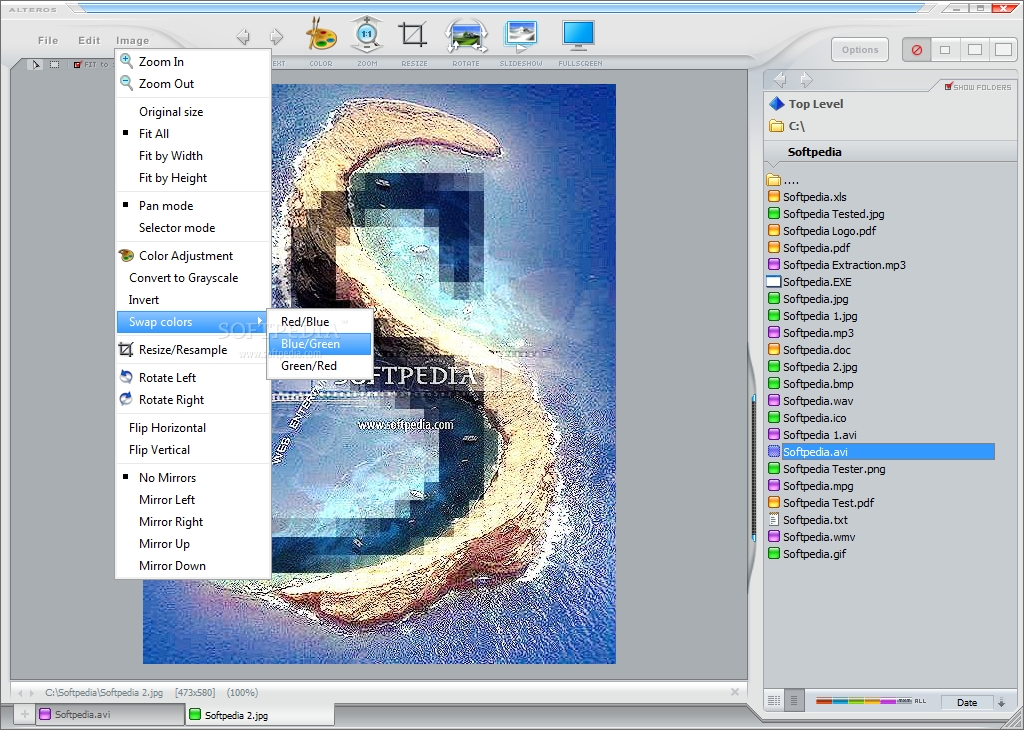The image size is (1024, 730).
Task: Click the ALL file type filter
Action: (x=920, y=701)
